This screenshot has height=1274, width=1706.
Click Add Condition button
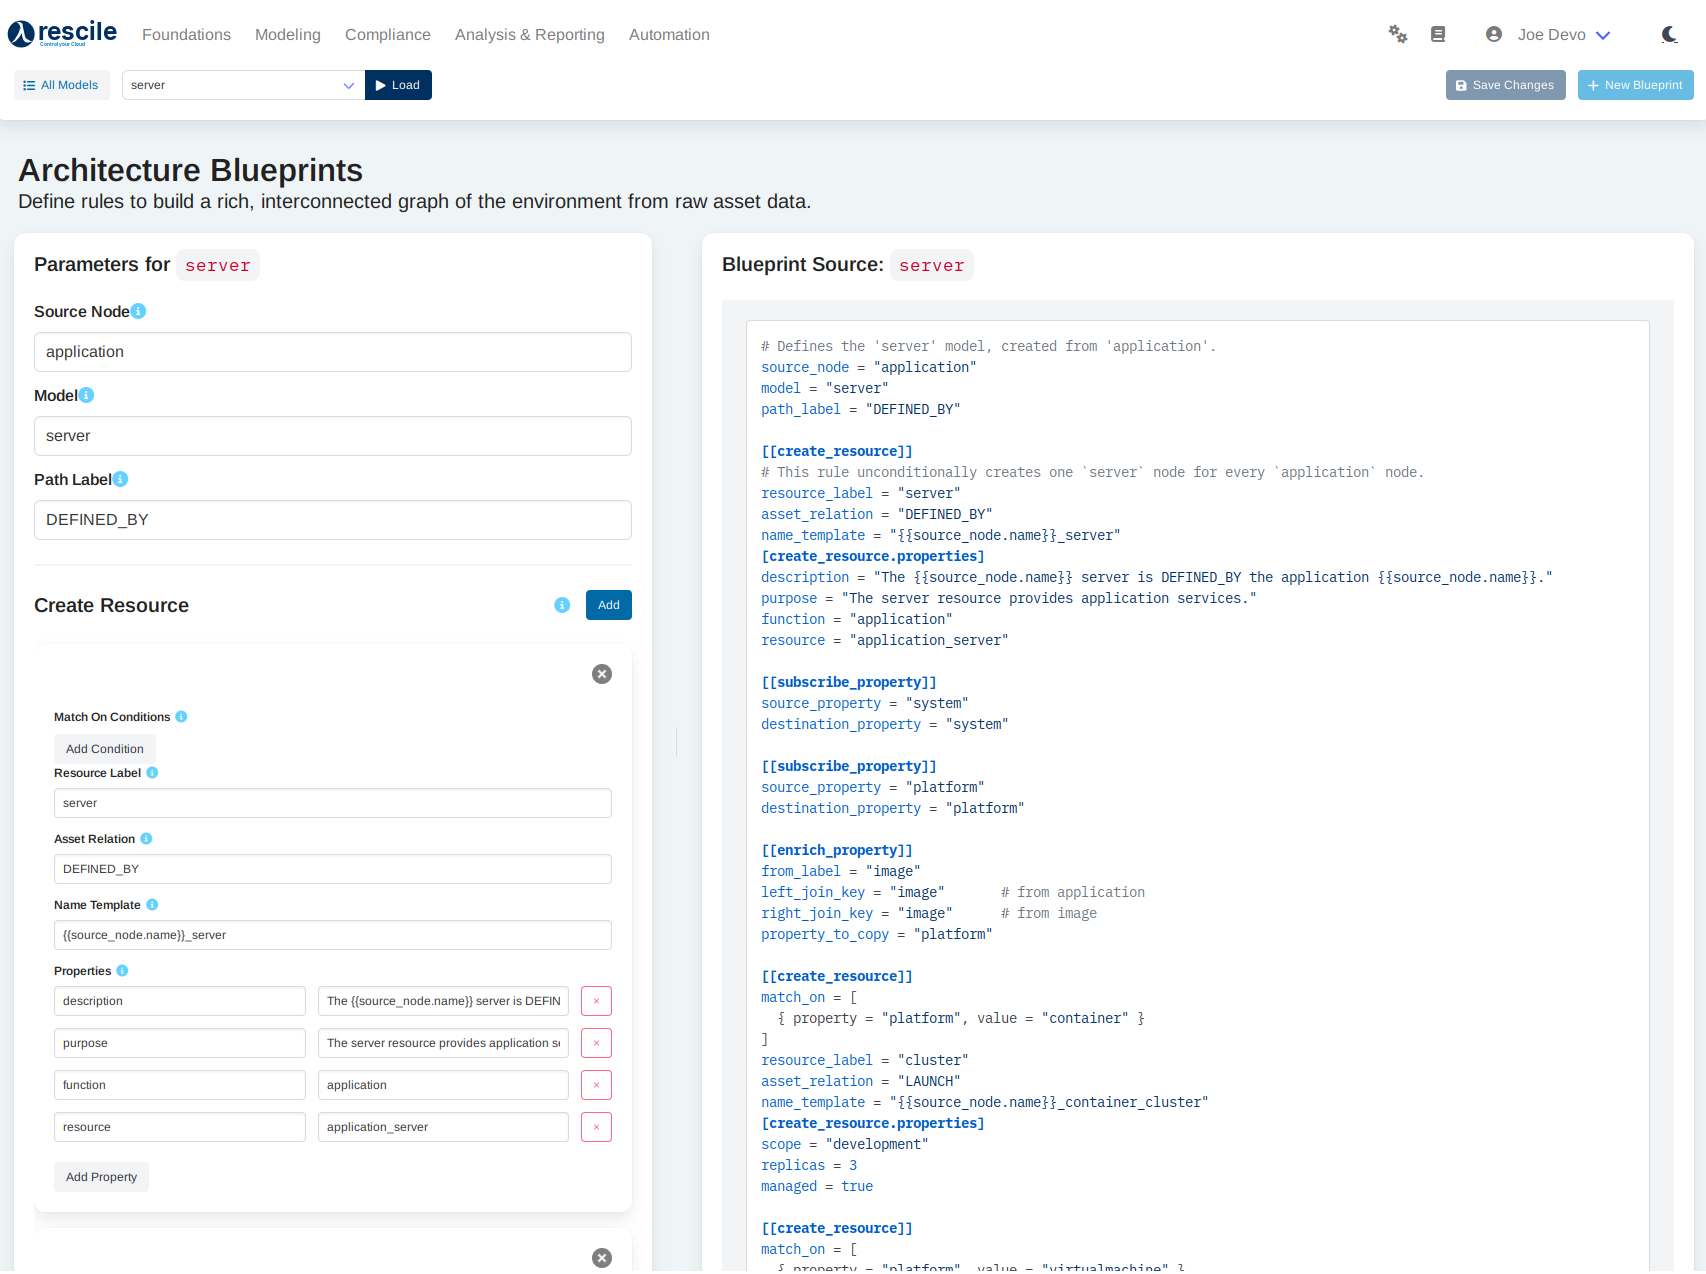click(105, 749)
